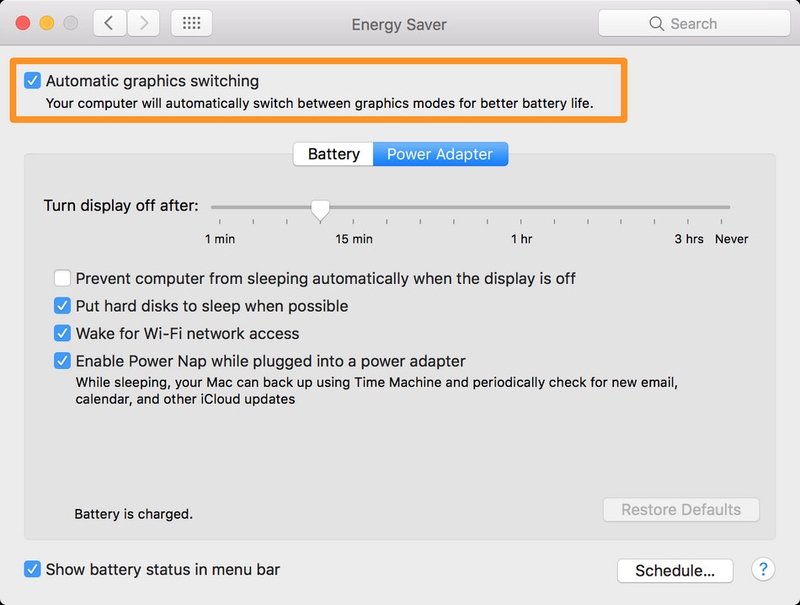The height and width of the screenshot is (605, 800).
Task: Switch to the Battery tab
Action: 333,154
